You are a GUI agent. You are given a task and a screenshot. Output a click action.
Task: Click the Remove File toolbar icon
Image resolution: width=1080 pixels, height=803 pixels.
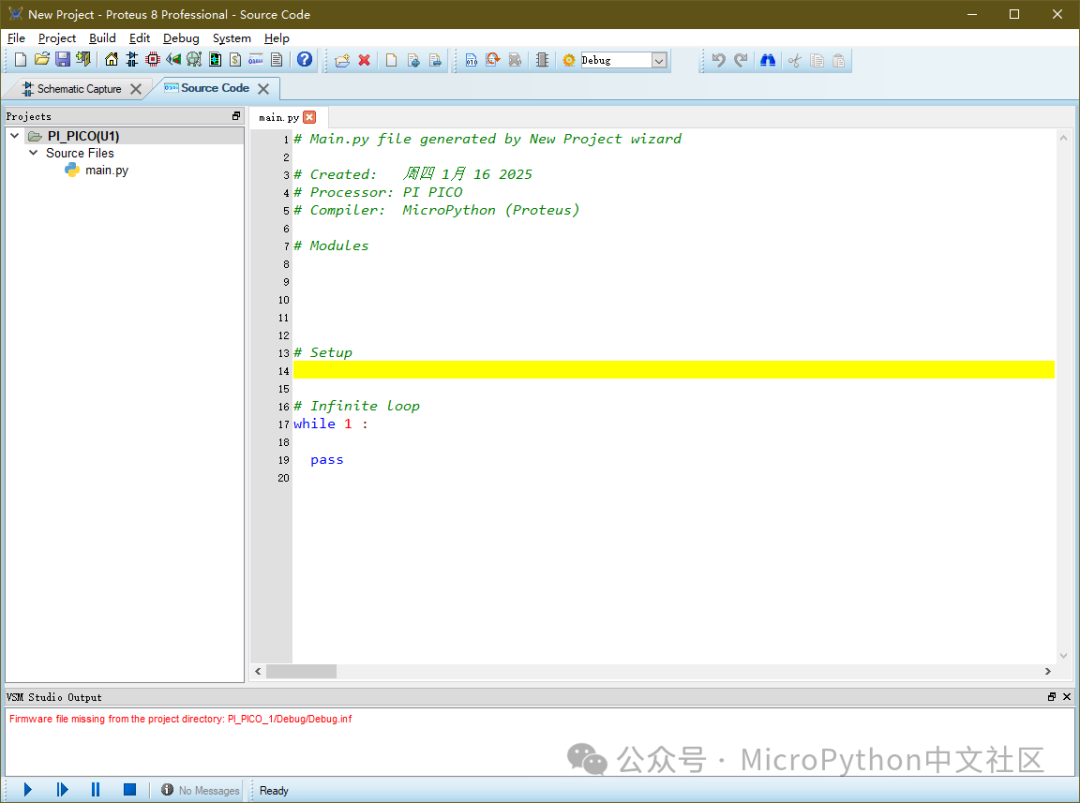pyautogui.click(x=435, y=61)
